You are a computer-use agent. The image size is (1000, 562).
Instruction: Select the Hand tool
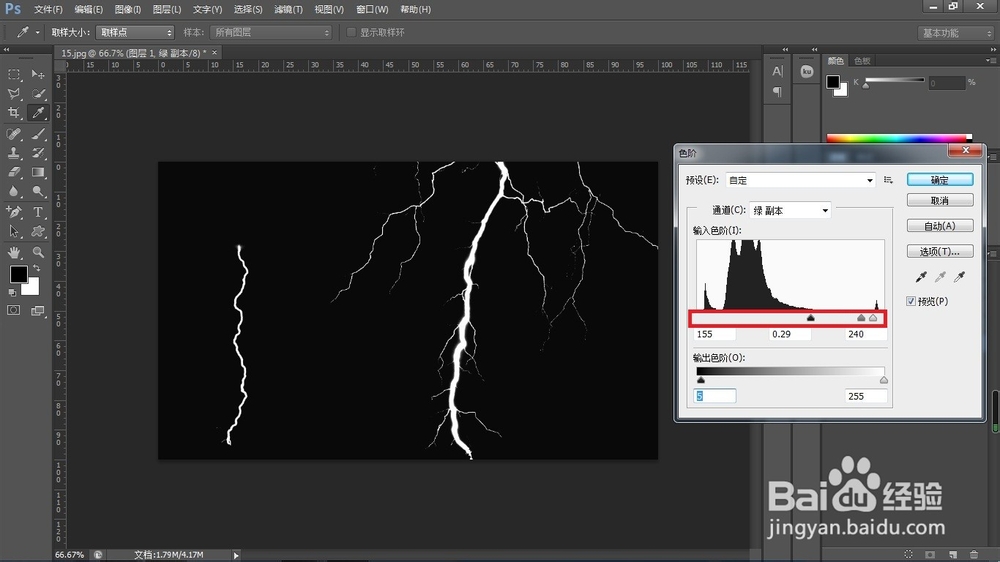14,253
